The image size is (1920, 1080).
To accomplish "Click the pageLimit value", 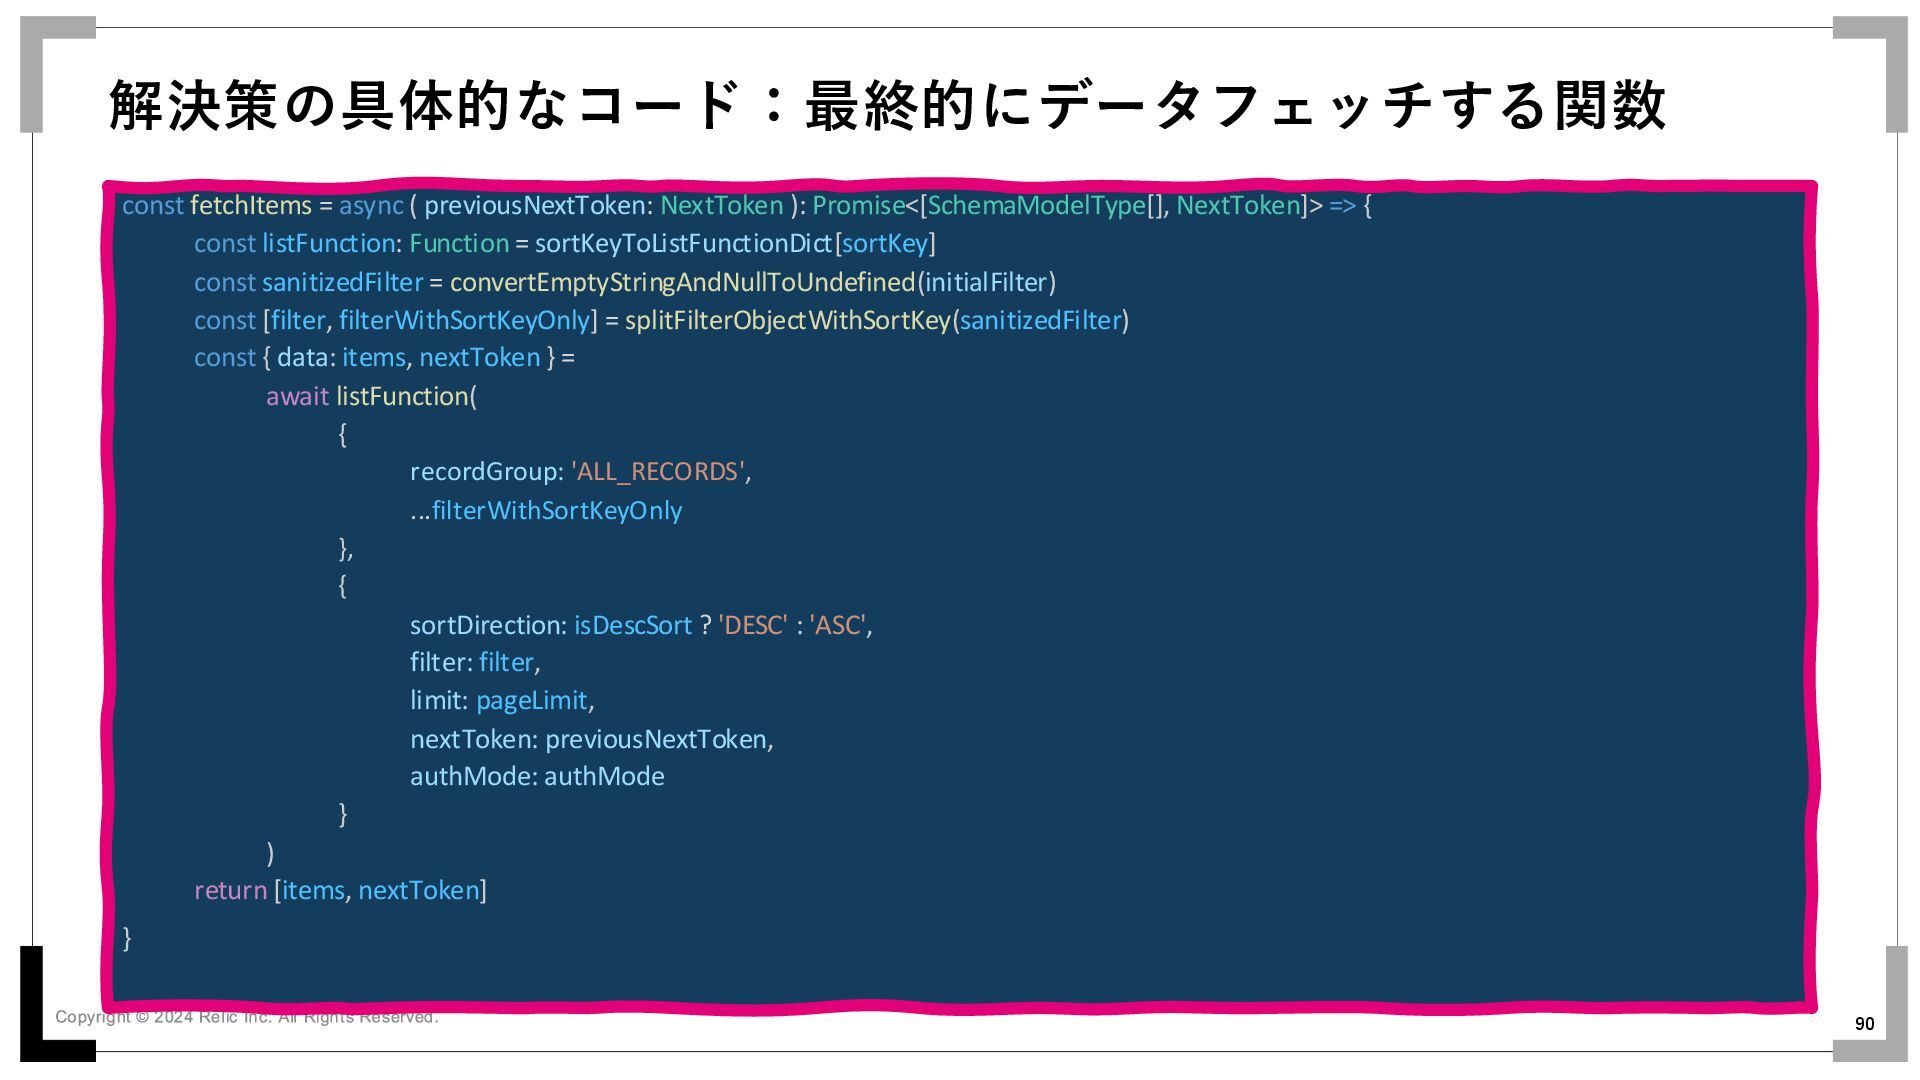I will [531, 701].
